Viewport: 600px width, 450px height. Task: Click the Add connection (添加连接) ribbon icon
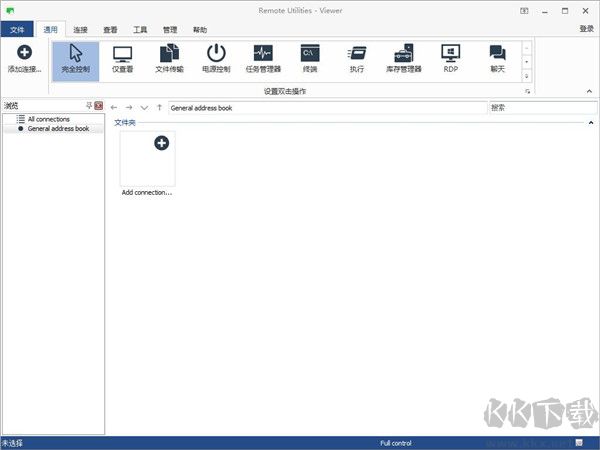tap(24, 58)
